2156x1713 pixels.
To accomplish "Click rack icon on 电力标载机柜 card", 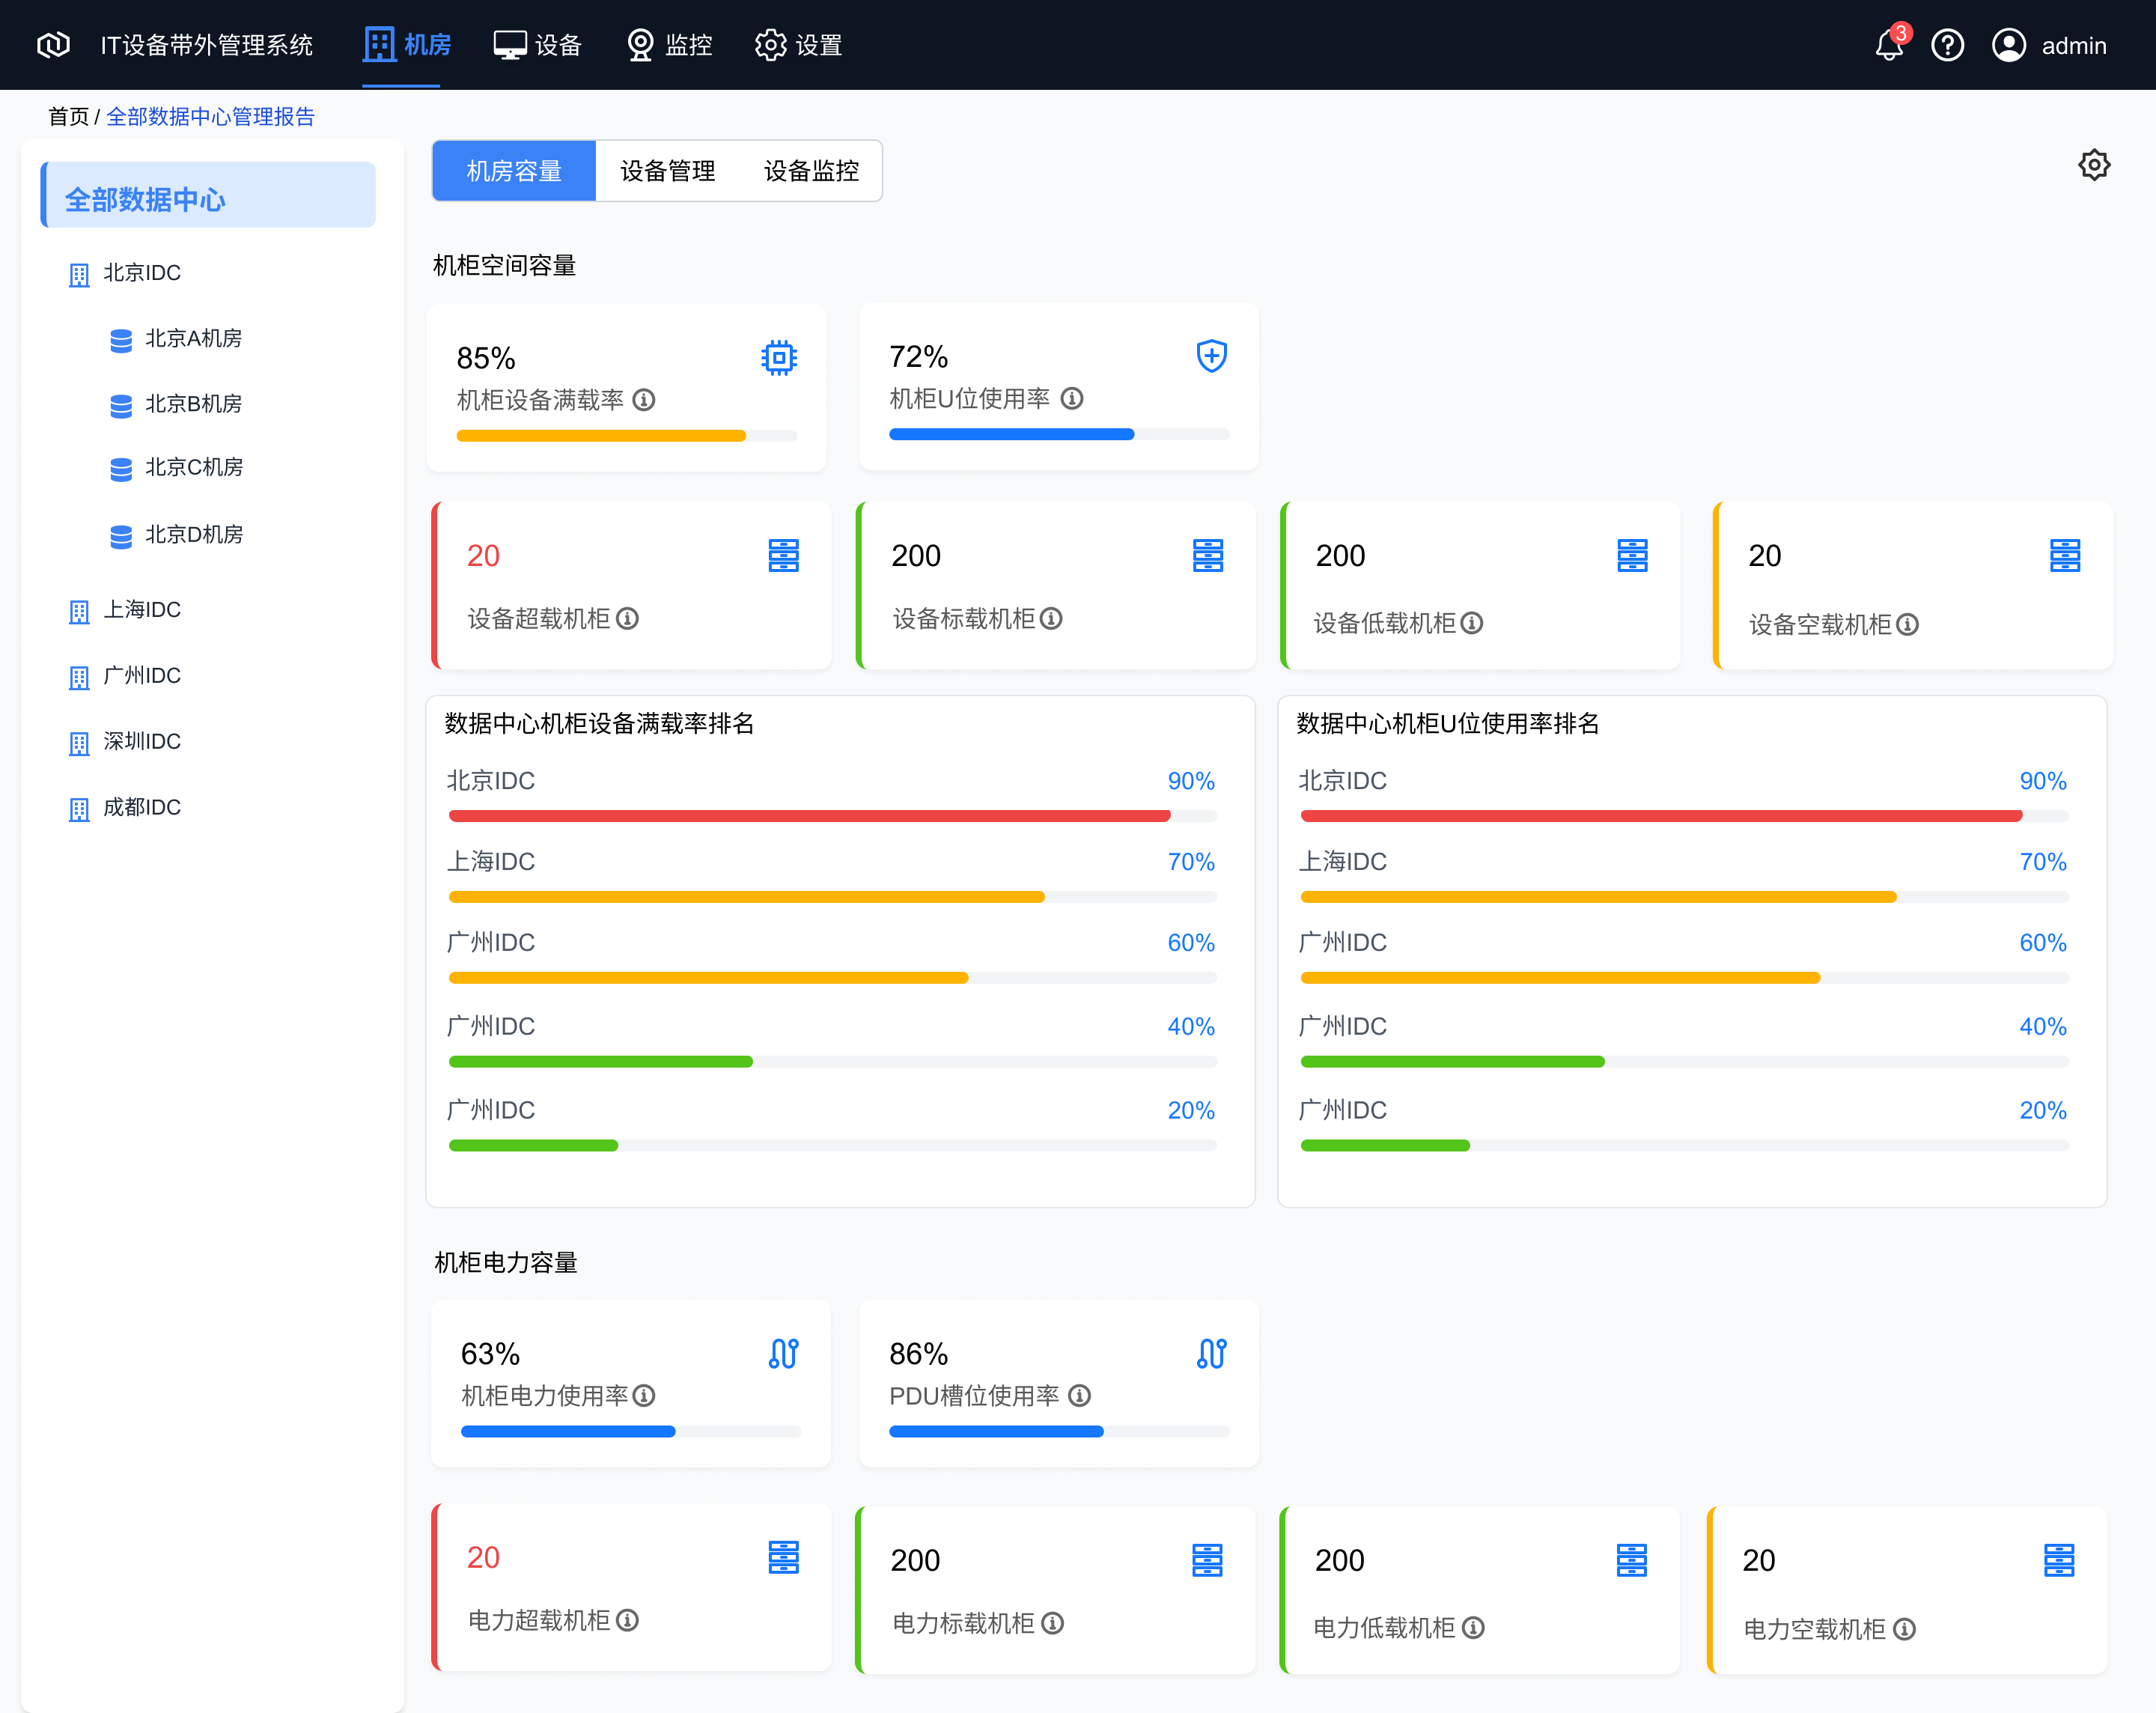I will point(1207,1560).
